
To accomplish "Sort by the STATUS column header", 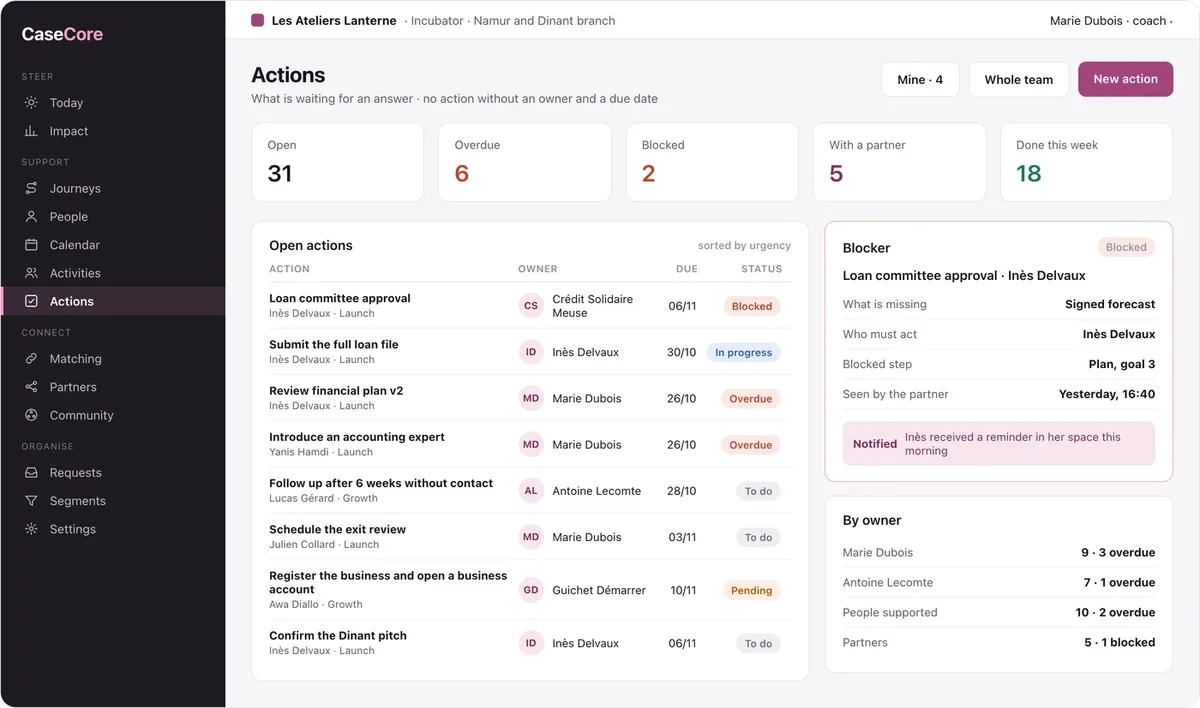I will tap(761, 269).
